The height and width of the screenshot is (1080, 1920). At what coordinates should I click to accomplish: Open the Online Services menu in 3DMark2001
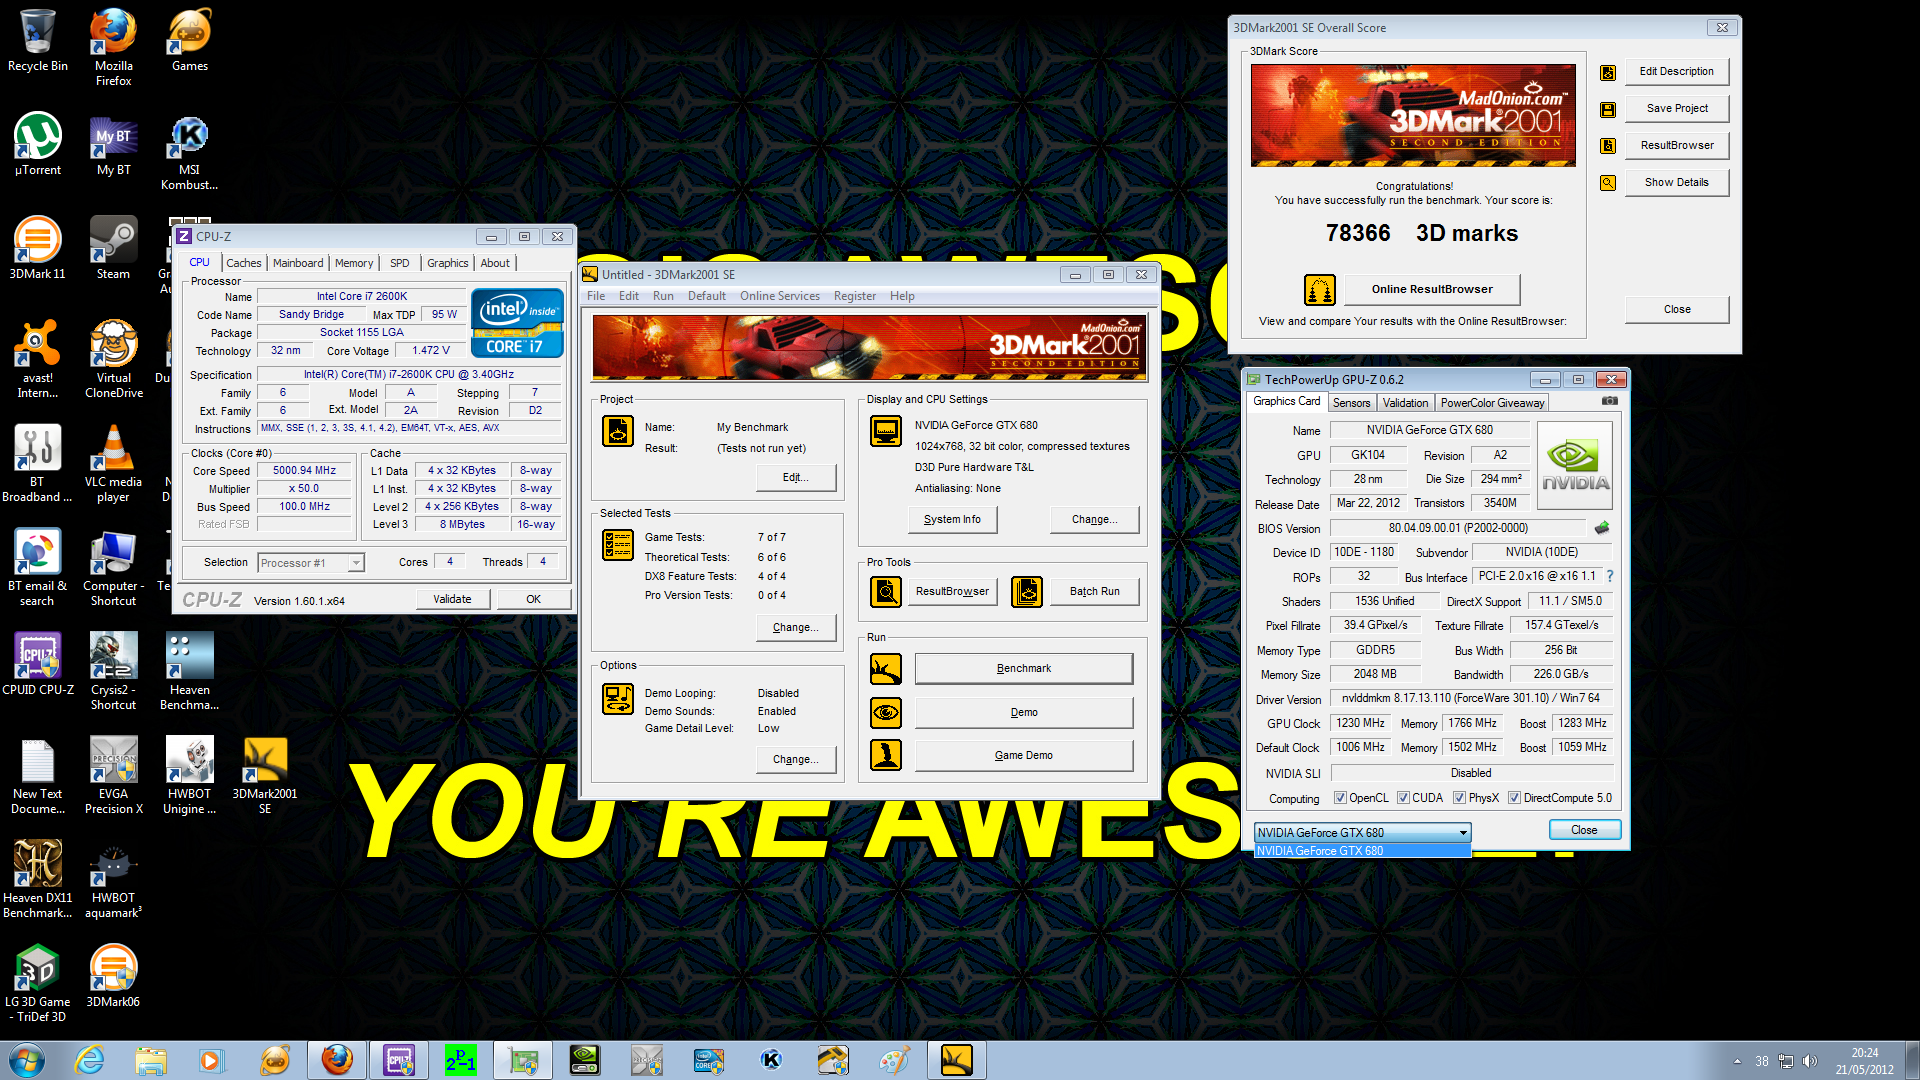tap(780, 296)
